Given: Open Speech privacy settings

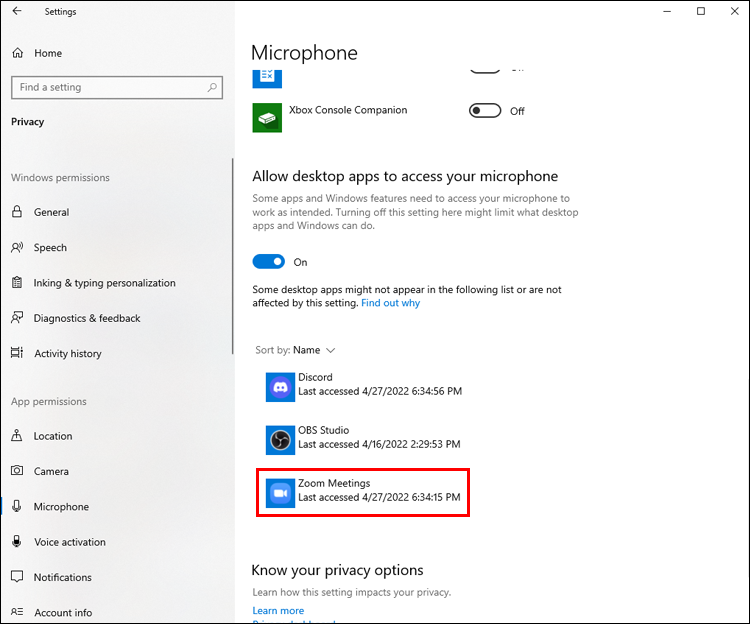Looking at the screenshot, I should [x=50, y=248].
